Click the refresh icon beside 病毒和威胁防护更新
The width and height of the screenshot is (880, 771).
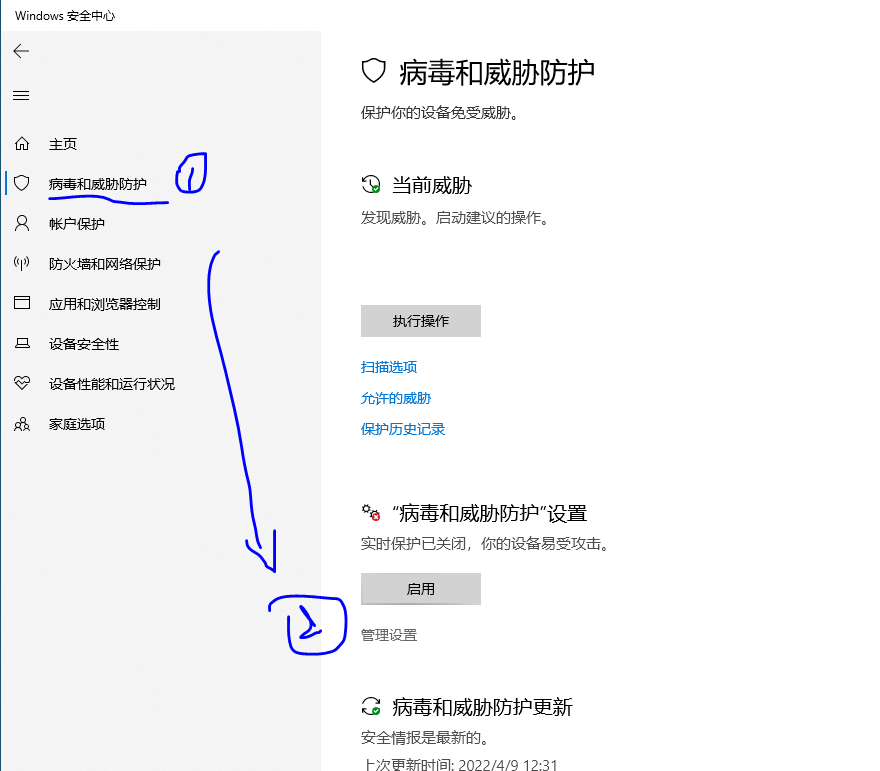click(x=371, y=706)
